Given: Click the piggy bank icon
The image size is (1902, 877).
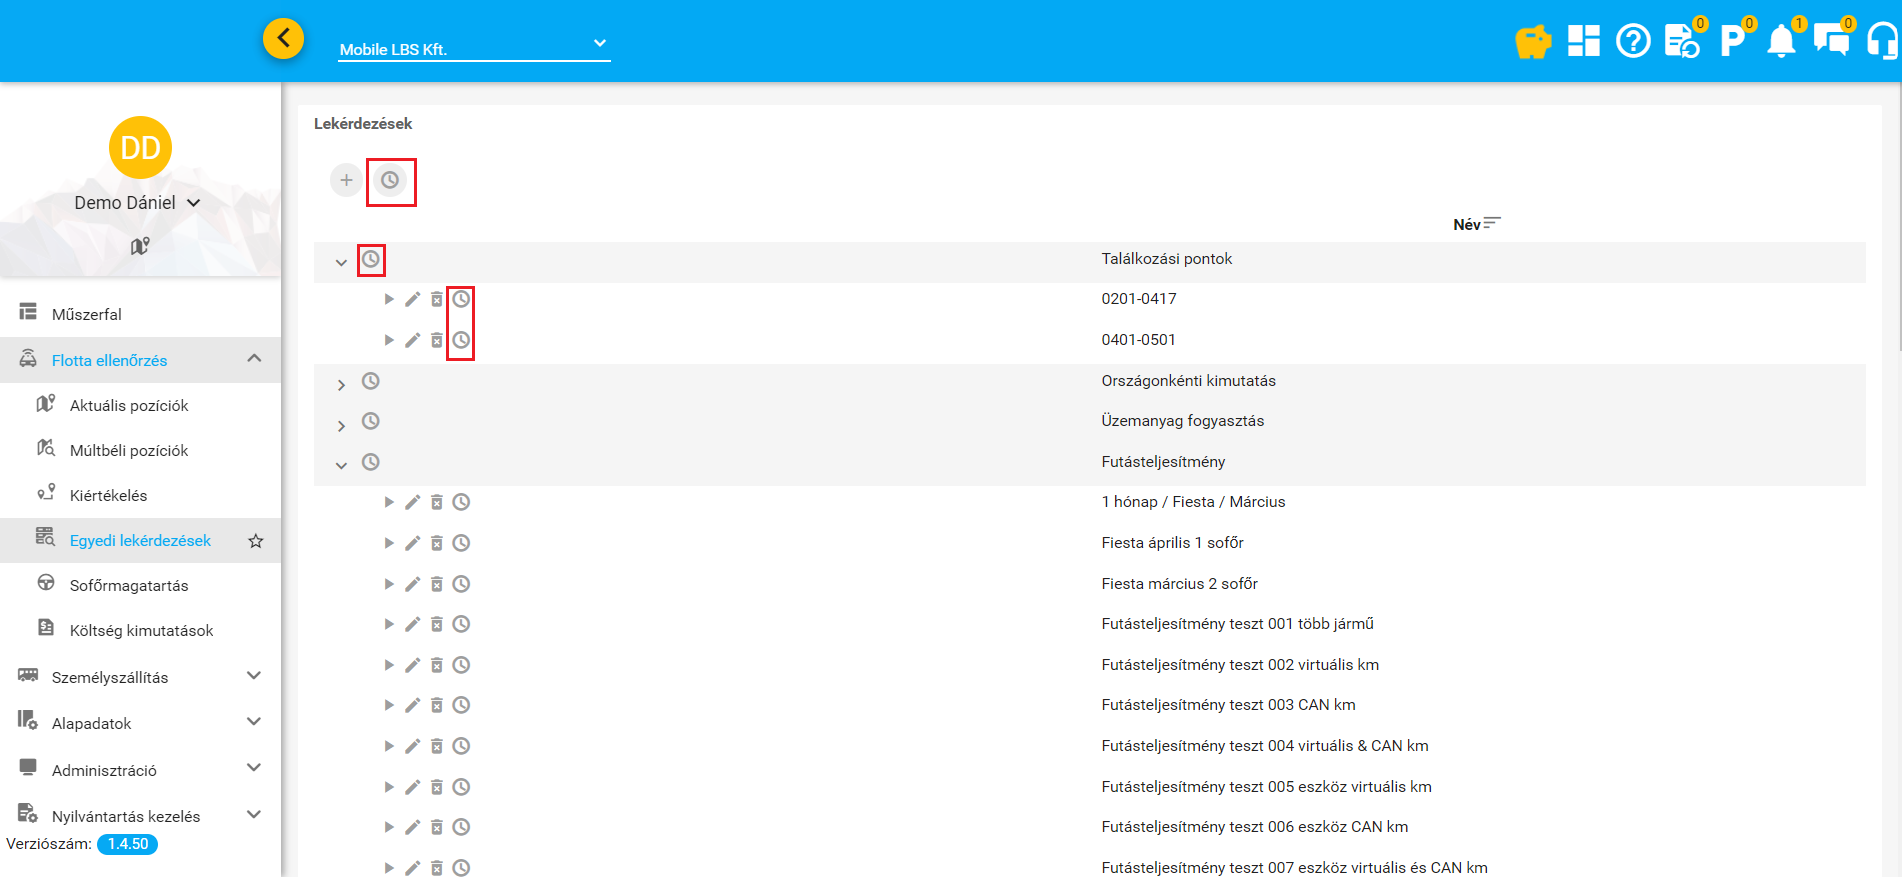Looking at the screenshot, I should [1532, 42].
